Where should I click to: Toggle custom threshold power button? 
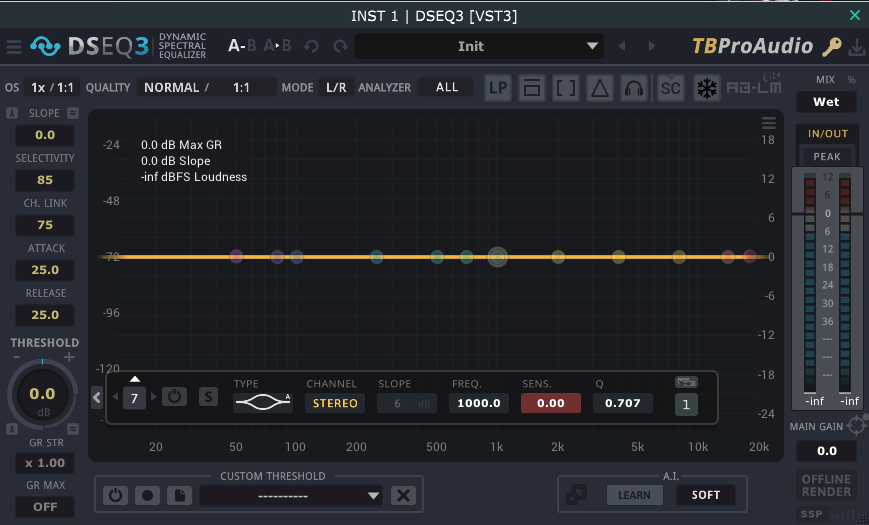[x=115, y=495]
